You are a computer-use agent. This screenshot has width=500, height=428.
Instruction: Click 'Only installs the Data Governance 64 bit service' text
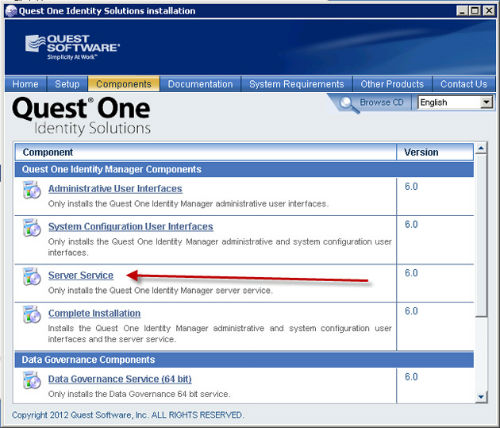[139, 394]
